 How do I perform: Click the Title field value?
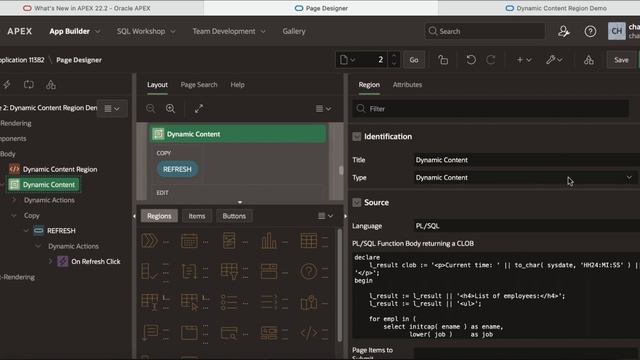pos(527,160)
